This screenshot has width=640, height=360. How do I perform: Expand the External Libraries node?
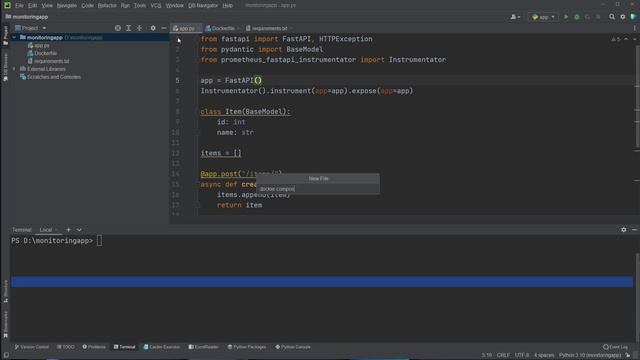click(x=15, y=69)
